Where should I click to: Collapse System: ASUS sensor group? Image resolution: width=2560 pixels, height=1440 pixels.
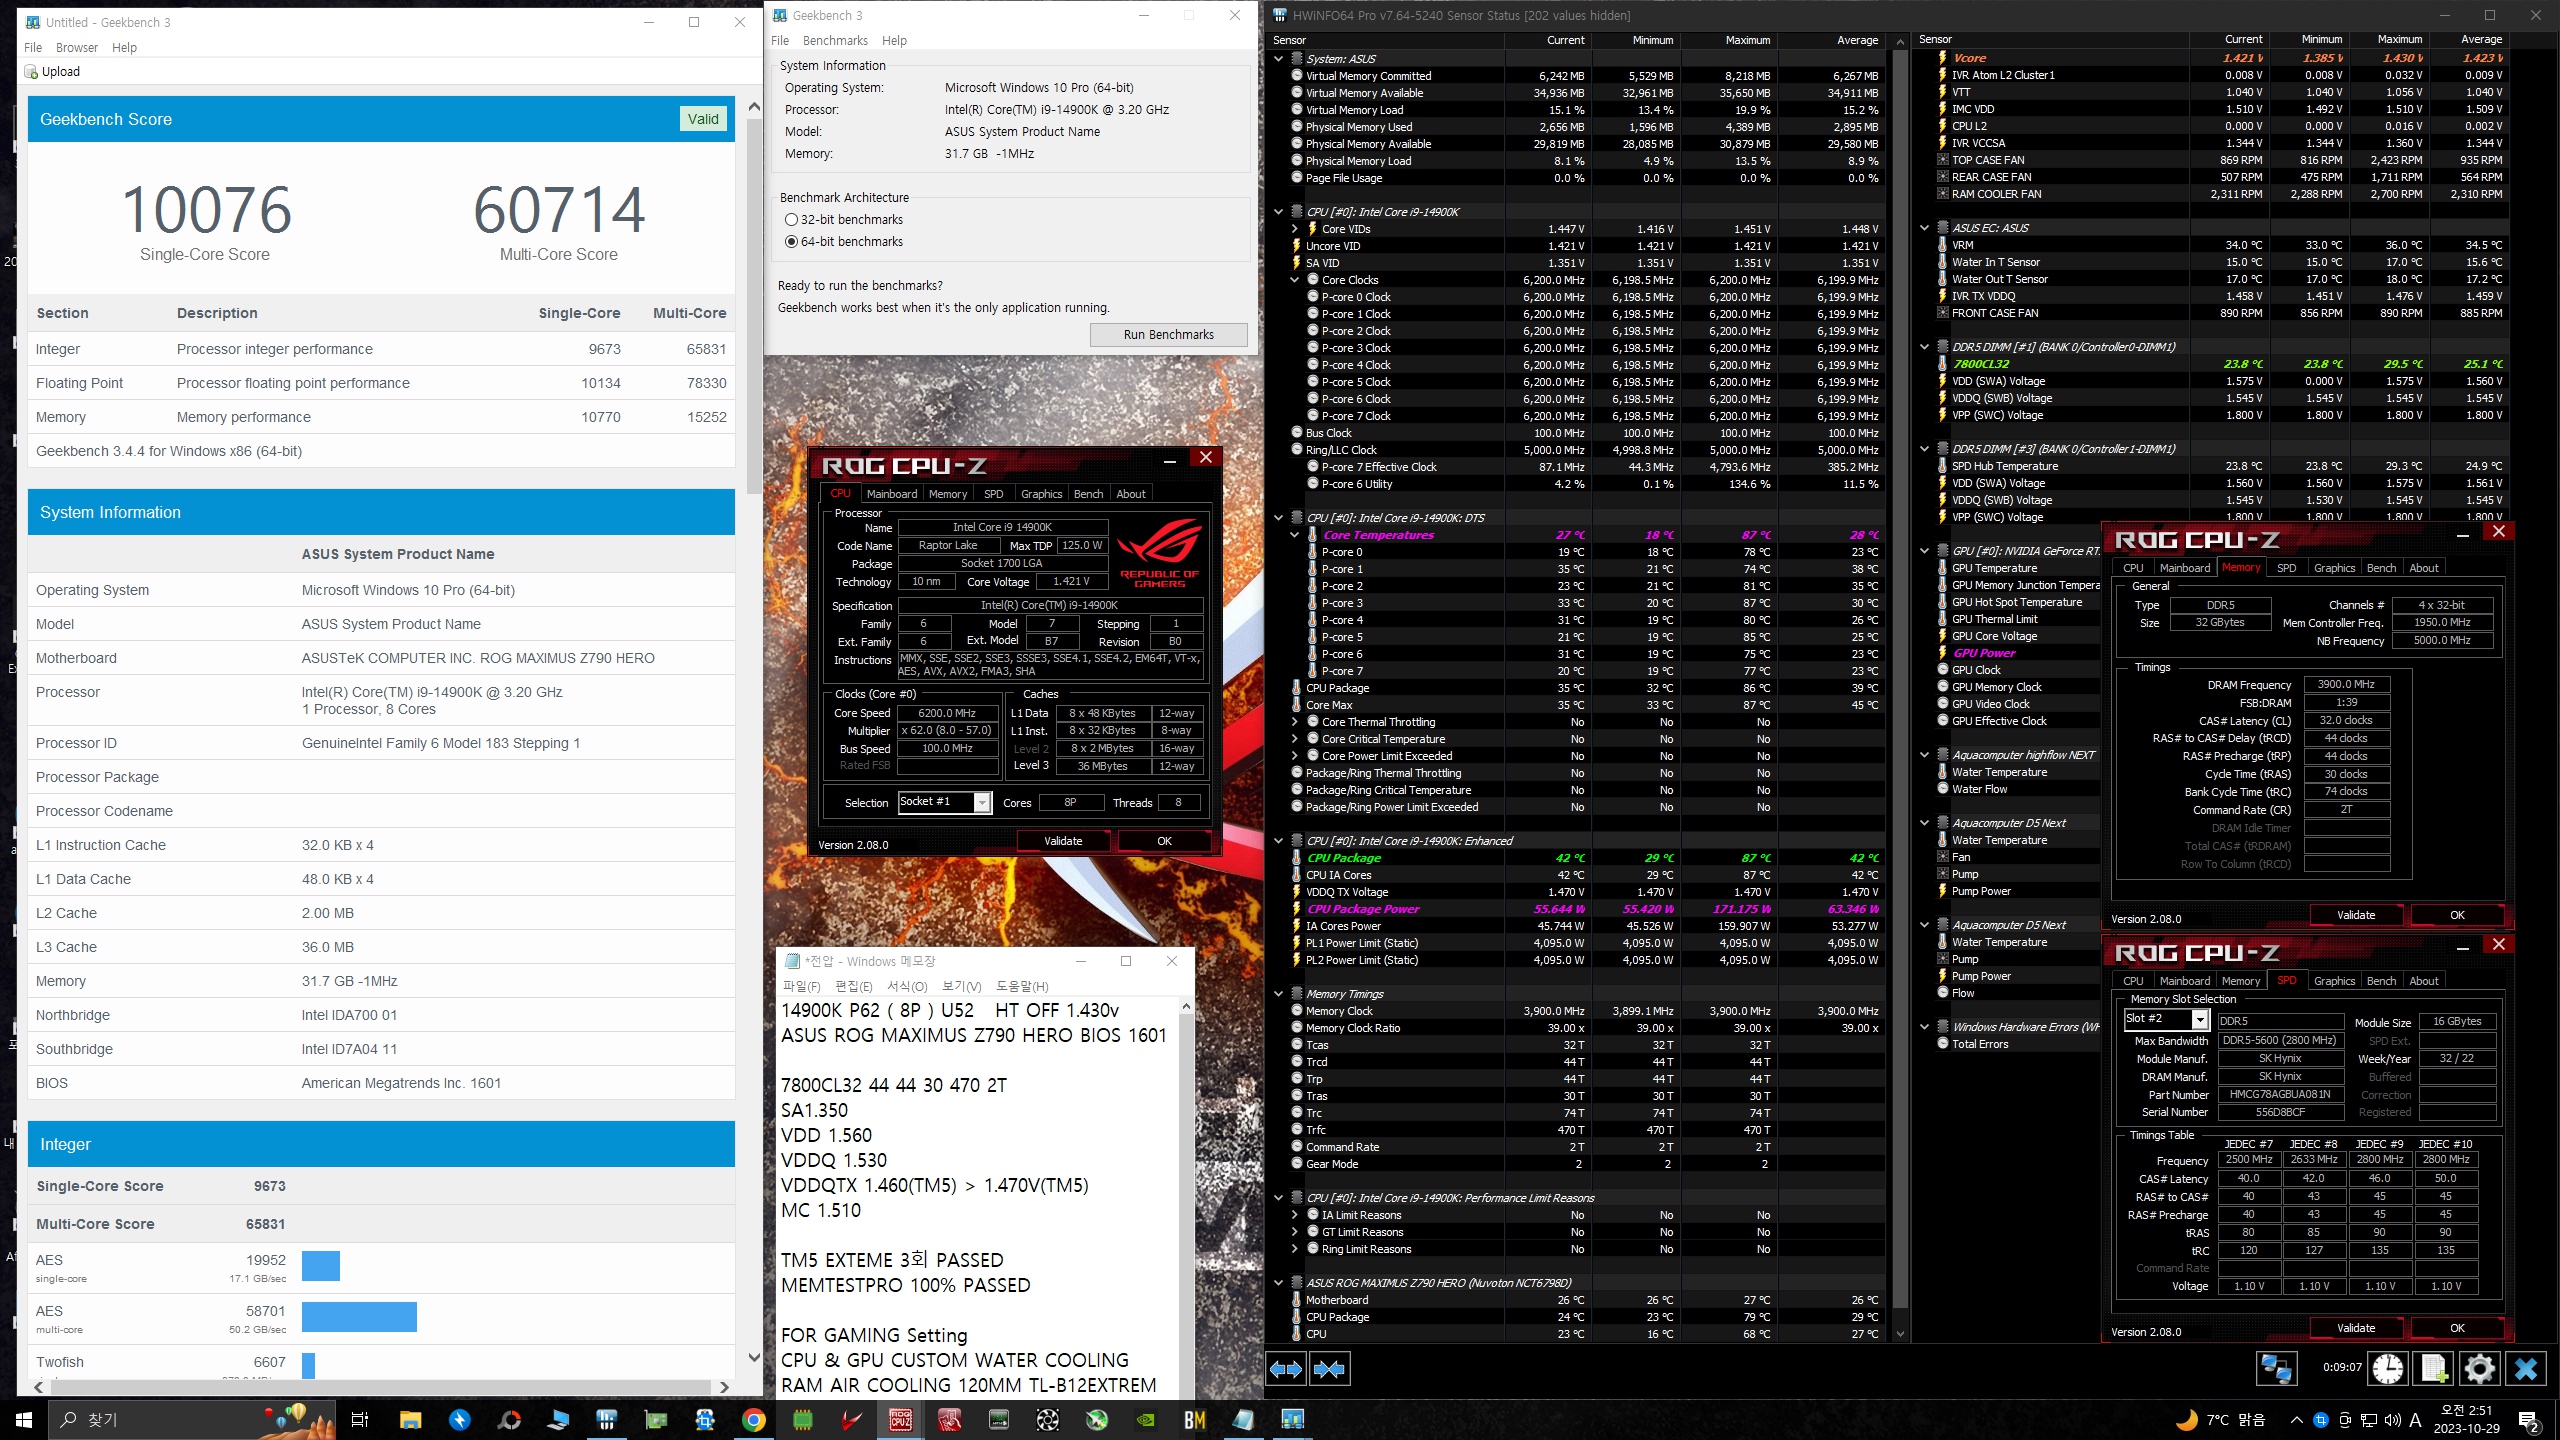point(1278,59)
